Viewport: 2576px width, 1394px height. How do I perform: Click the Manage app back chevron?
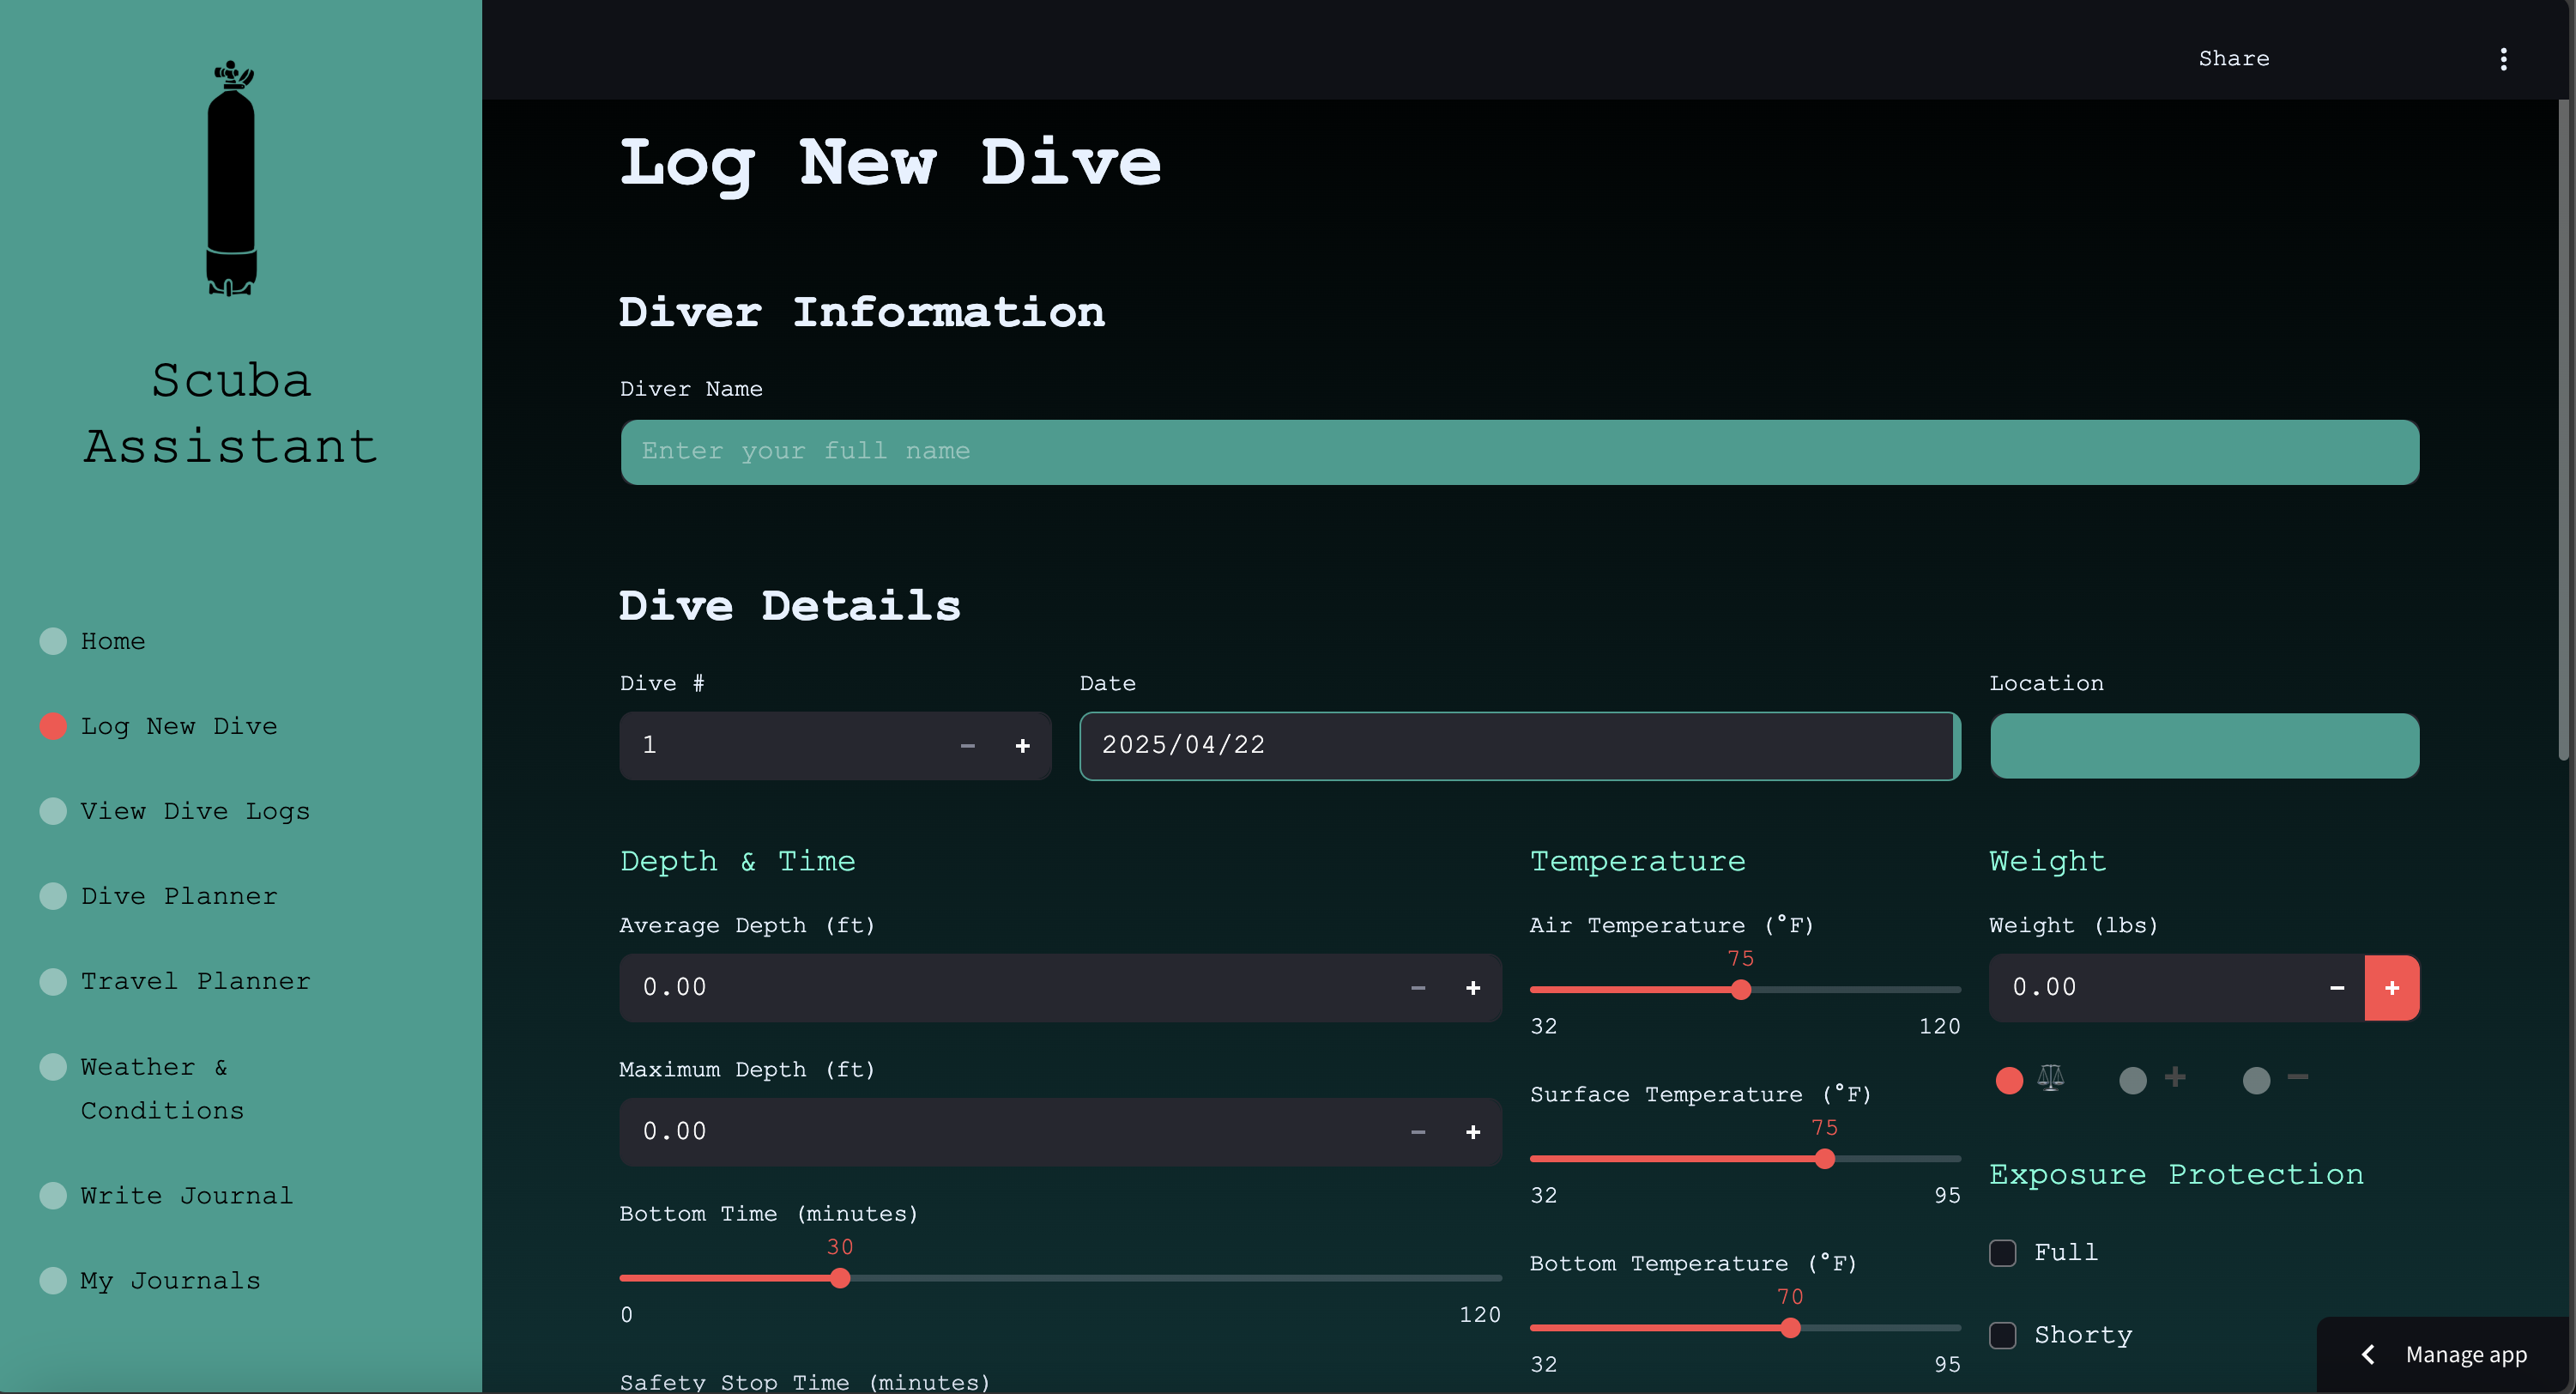(x=2368, y=1354)
